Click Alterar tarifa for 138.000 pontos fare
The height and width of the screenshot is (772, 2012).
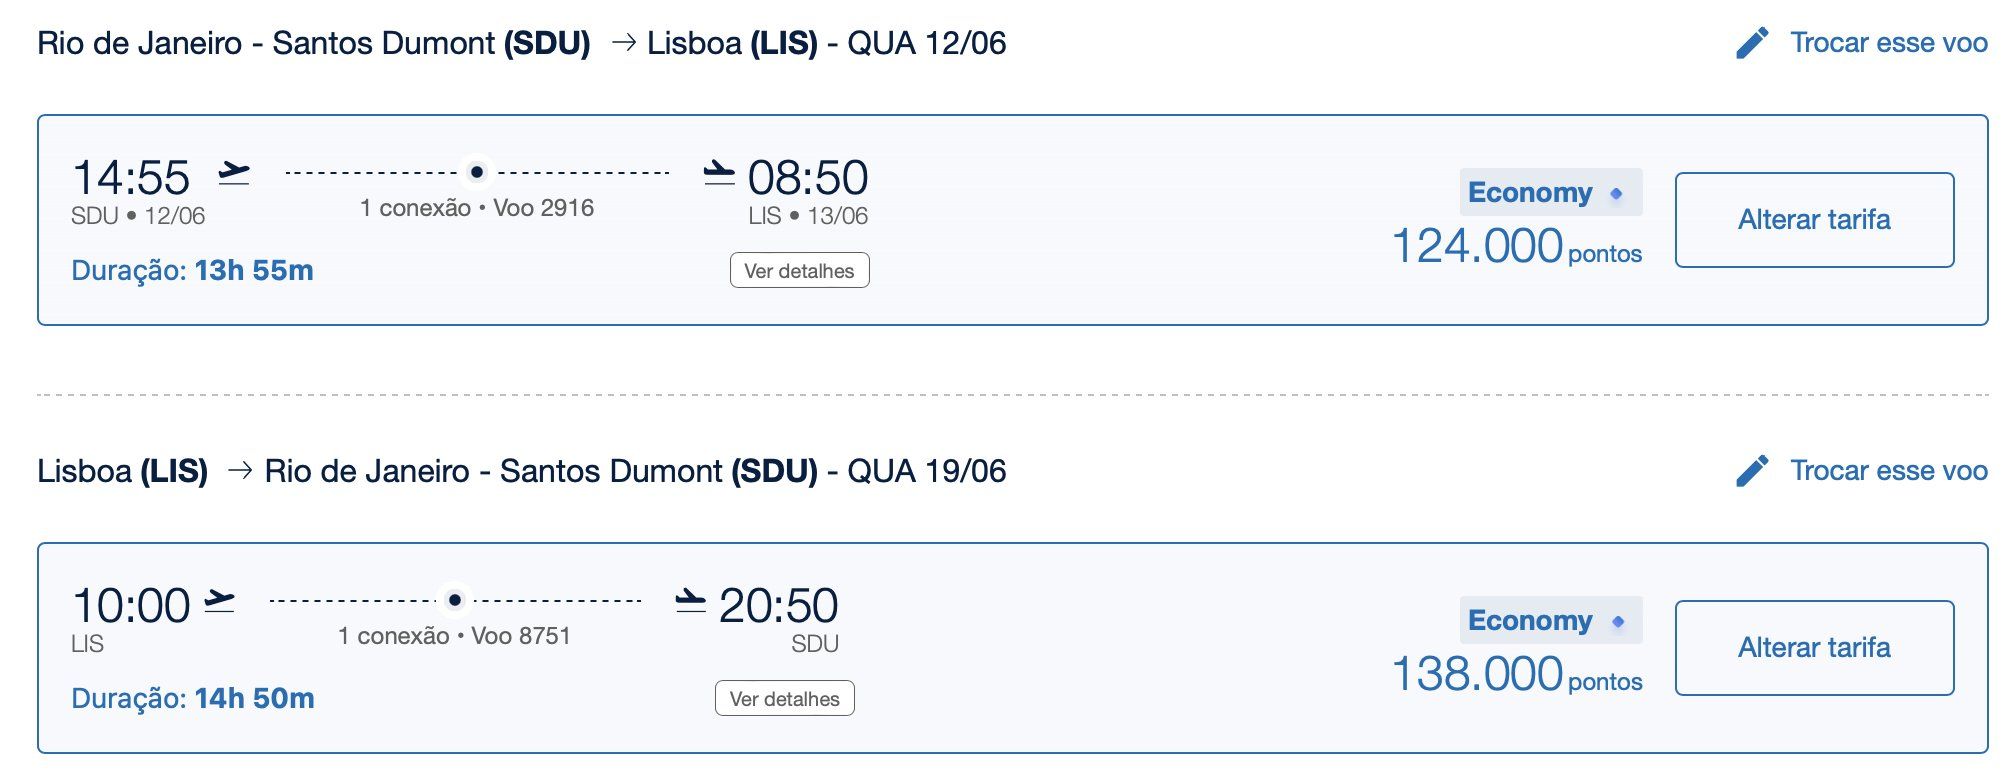[1814, 648]
